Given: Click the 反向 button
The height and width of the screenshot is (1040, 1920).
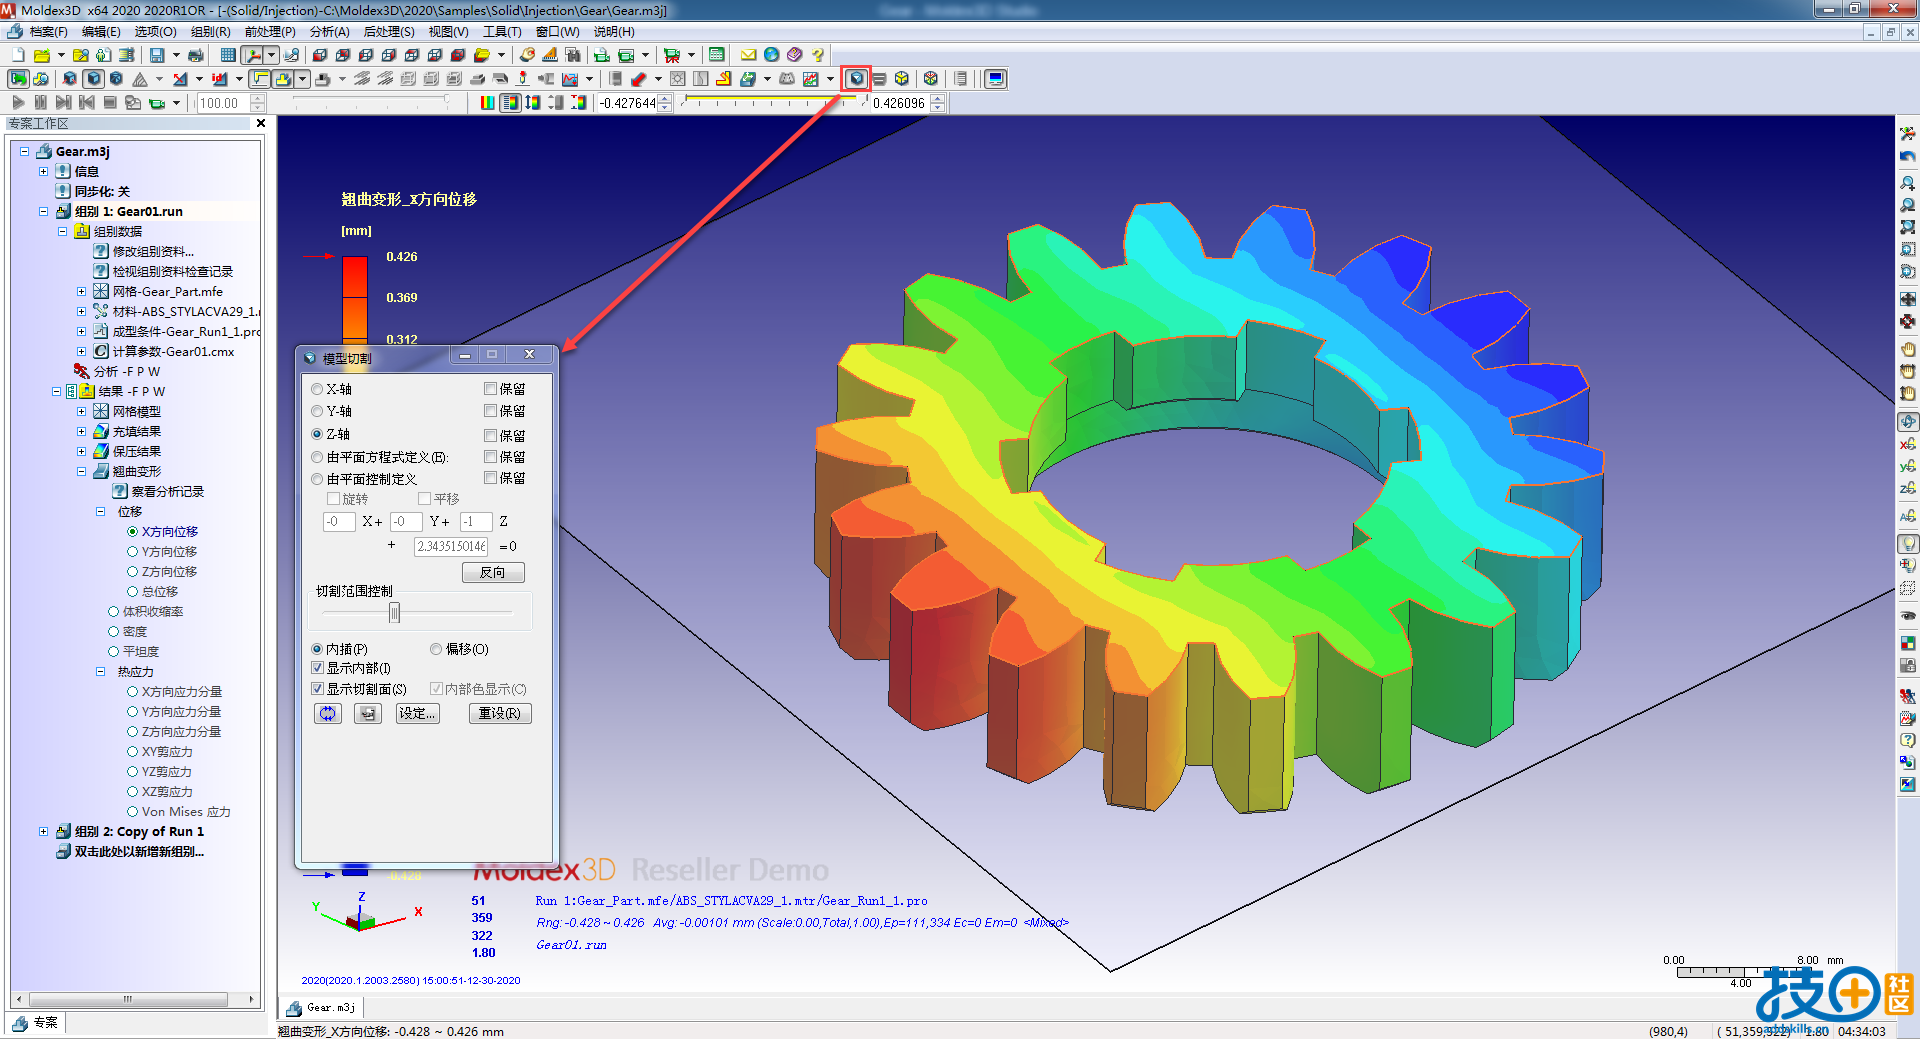Looking at the screenshot, I should 493,573.
